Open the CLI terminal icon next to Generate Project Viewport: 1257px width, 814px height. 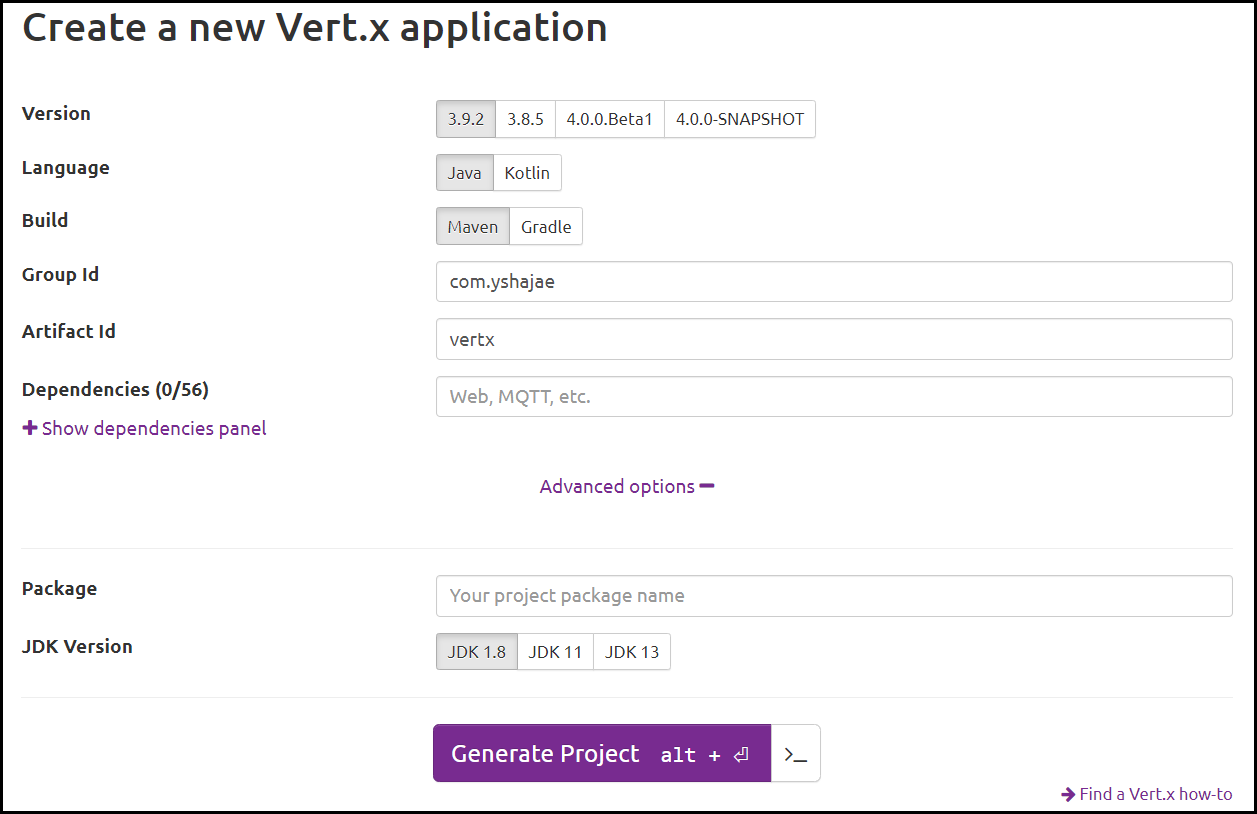tap(796, 753)
